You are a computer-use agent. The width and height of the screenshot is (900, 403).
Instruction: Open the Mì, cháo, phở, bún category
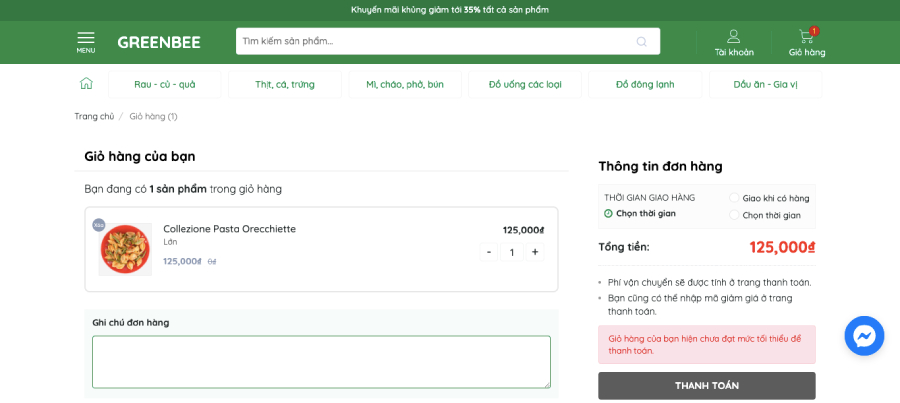pos(405,84)
